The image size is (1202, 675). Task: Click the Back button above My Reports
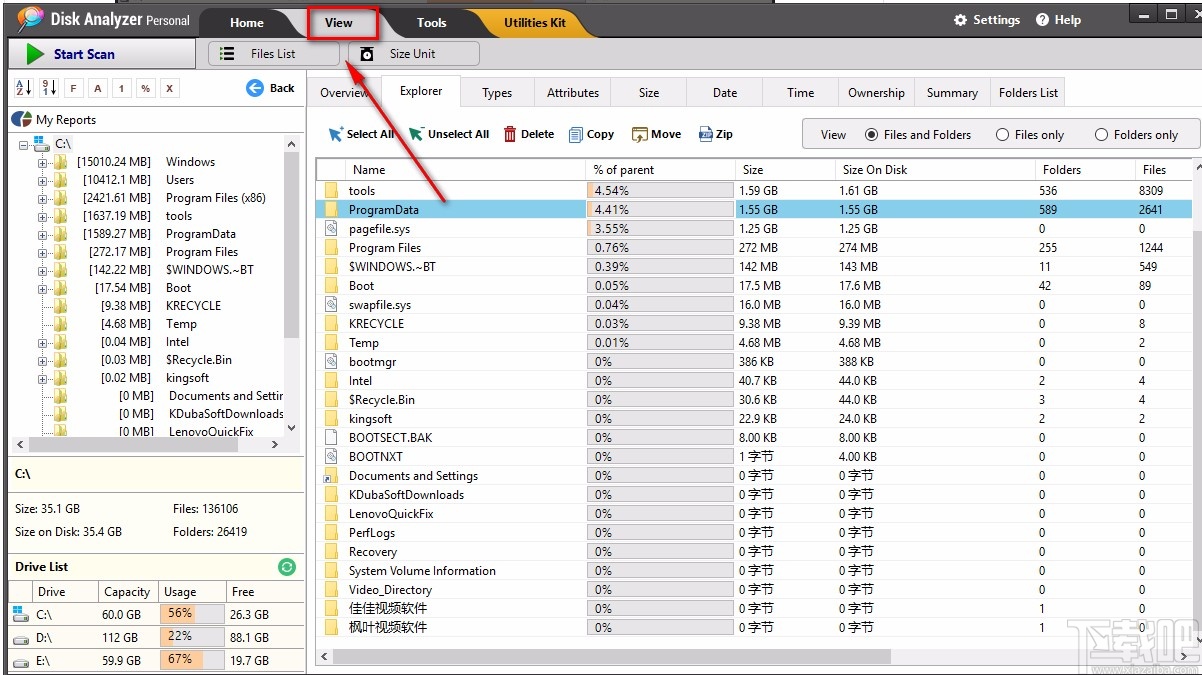[268, 88]
